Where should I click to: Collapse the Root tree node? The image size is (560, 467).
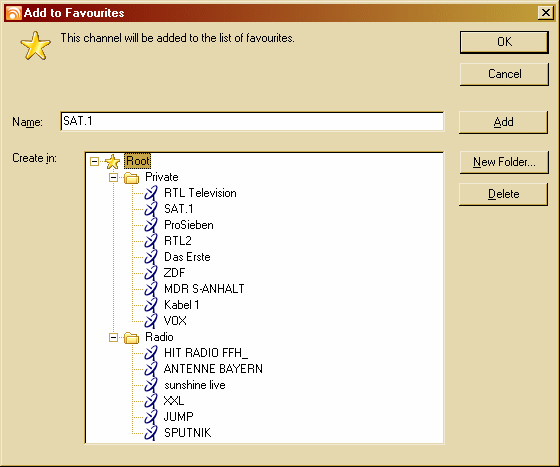point(94,162)
